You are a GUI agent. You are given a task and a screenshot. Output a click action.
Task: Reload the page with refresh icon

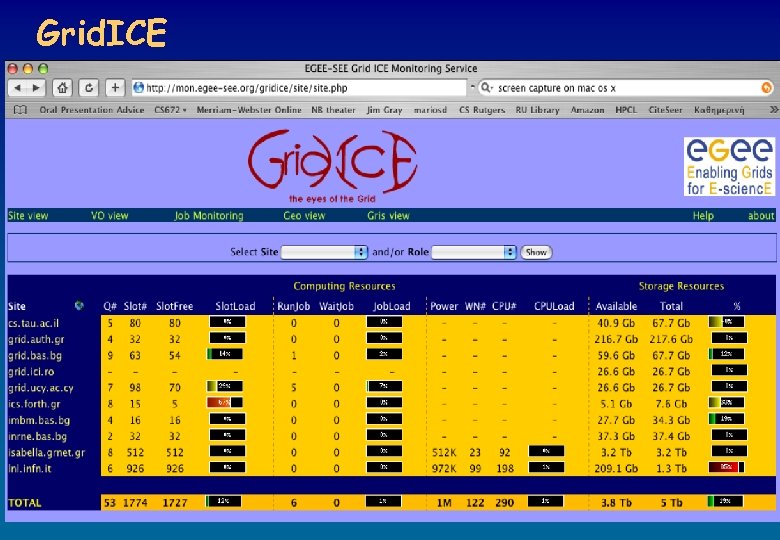tap(89, 88)
